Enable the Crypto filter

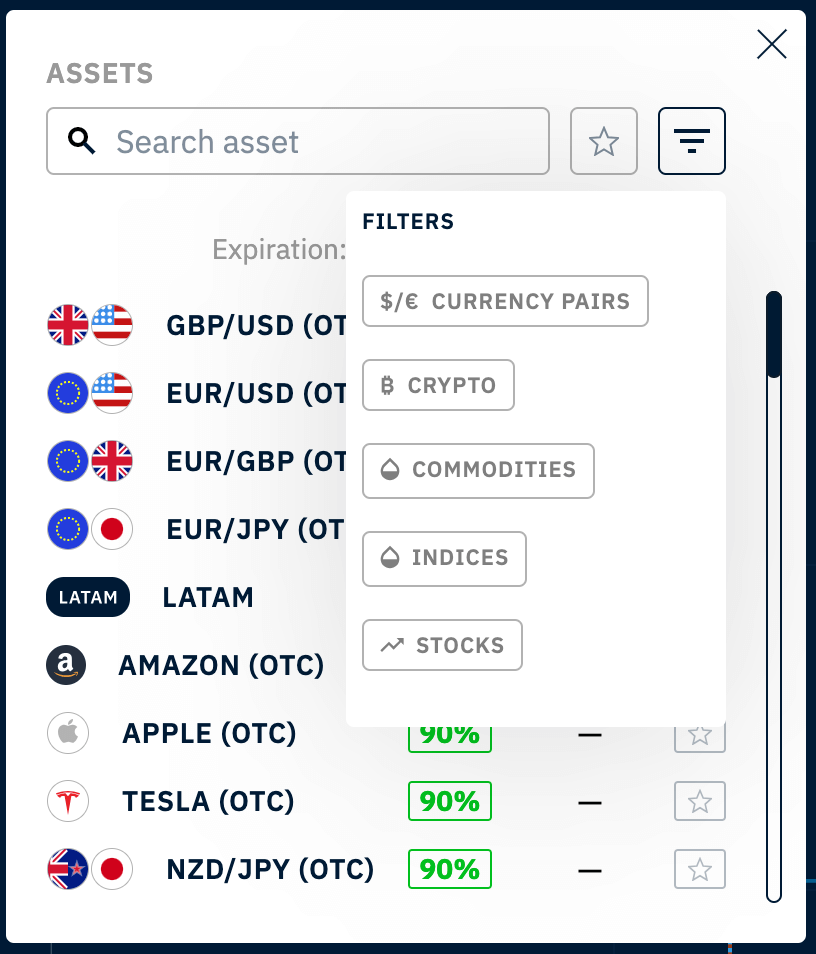pyautogui.click(x=438, y=385)
